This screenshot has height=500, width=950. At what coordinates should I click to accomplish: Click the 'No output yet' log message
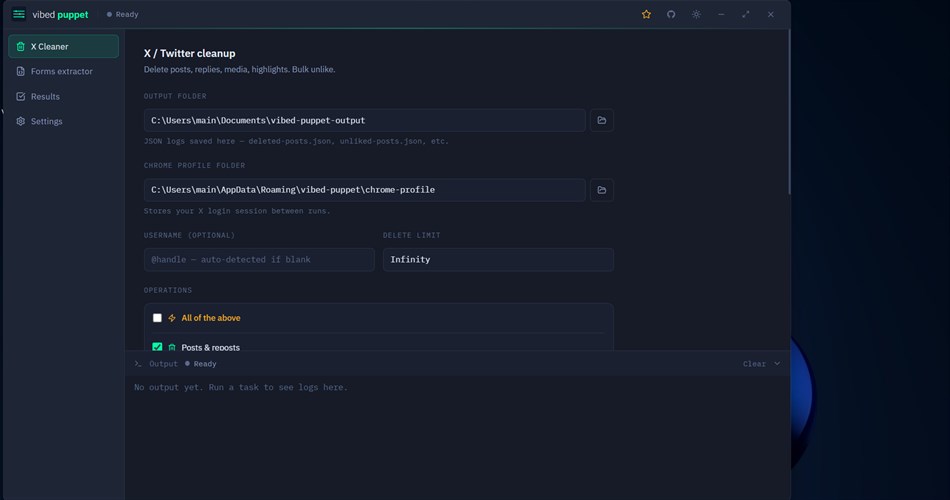241,387
